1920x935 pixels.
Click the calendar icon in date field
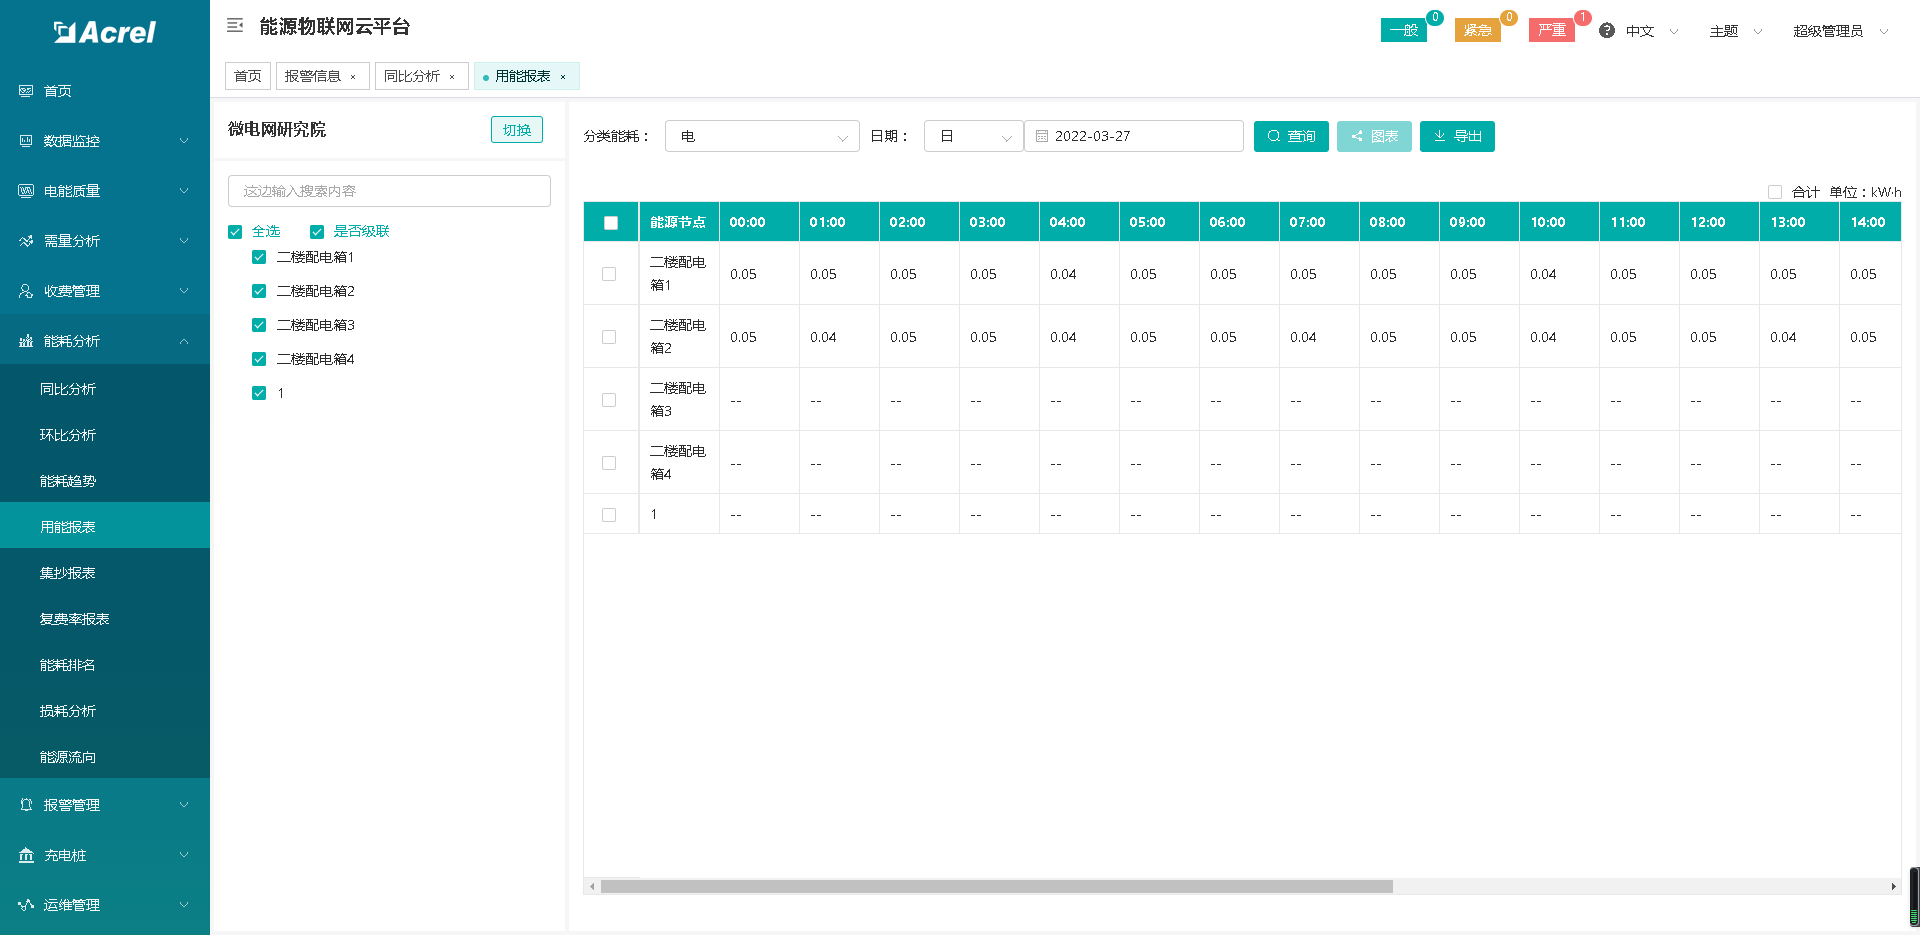click(1042, 136)
